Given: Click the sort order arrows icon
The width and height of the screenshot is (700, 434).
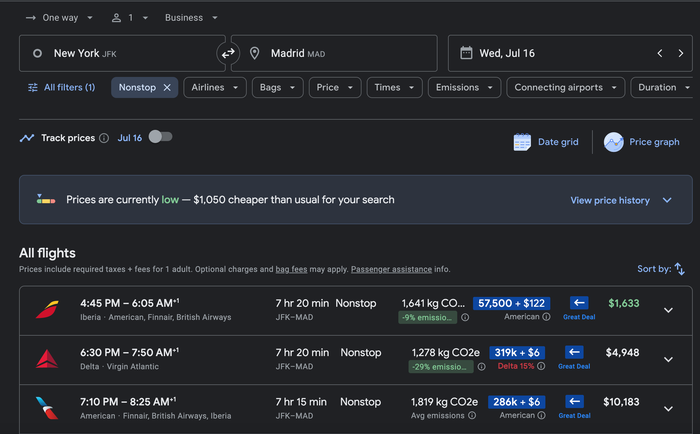Looking at the screenshot, I should coord(679,269).
